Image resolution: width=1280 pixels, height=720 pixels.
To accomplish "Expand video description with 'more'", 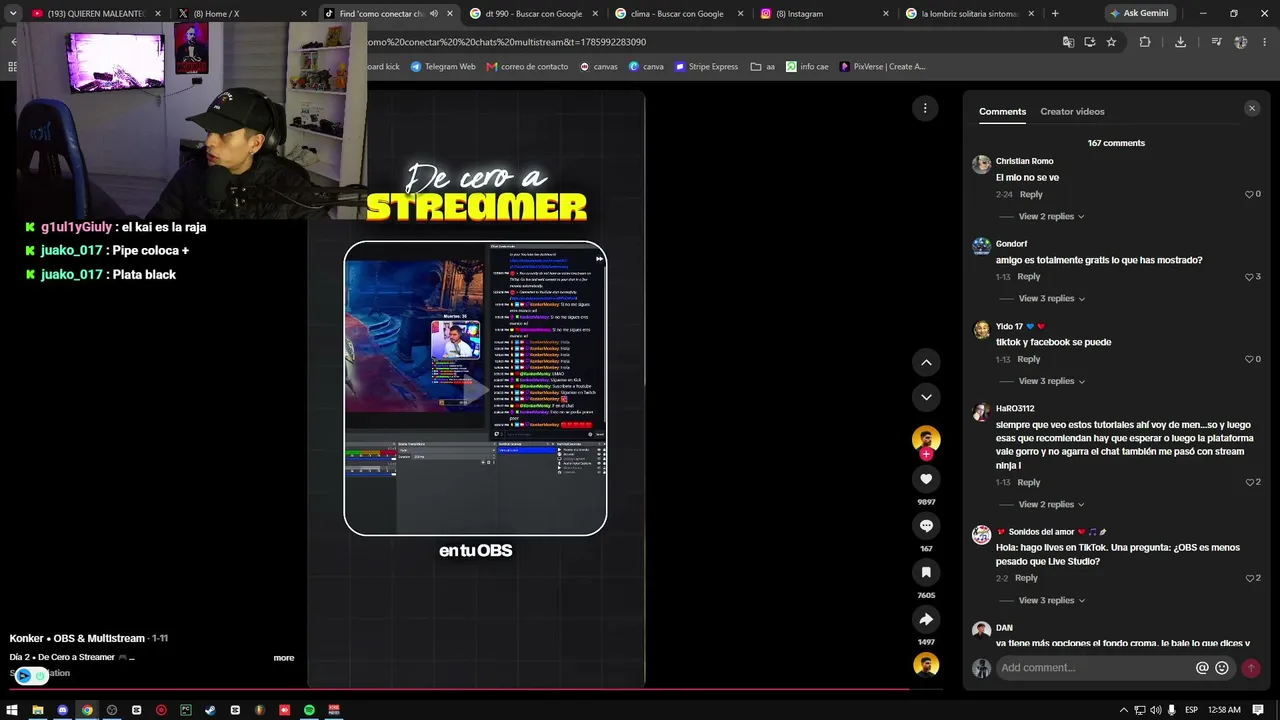I will click(x=284, y=658).
